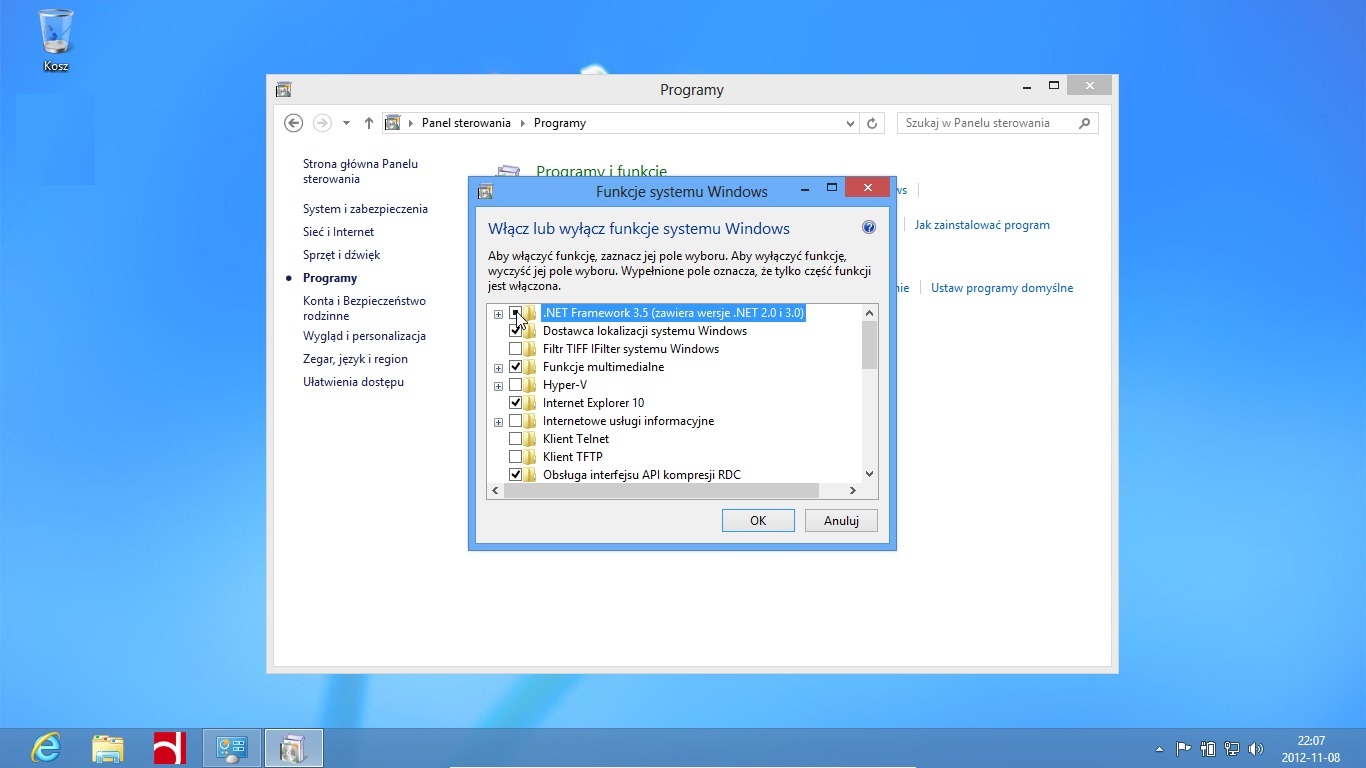
Task: Click the breadcrumb arrow before Panel sterowania
Action: (410, 123)
